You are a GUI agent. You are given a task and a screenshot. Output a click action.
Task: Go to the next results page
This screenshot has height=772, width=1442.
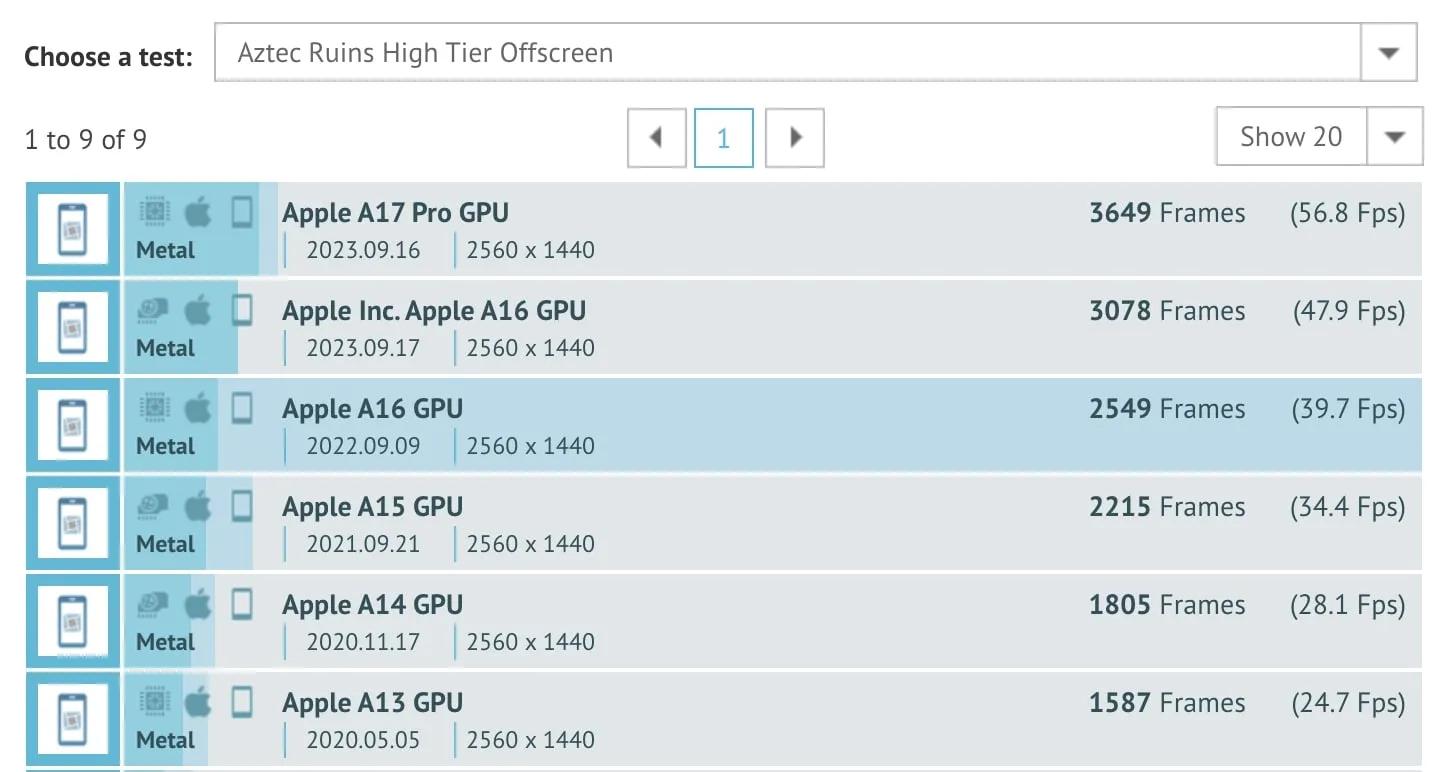[x=795, y=137]
